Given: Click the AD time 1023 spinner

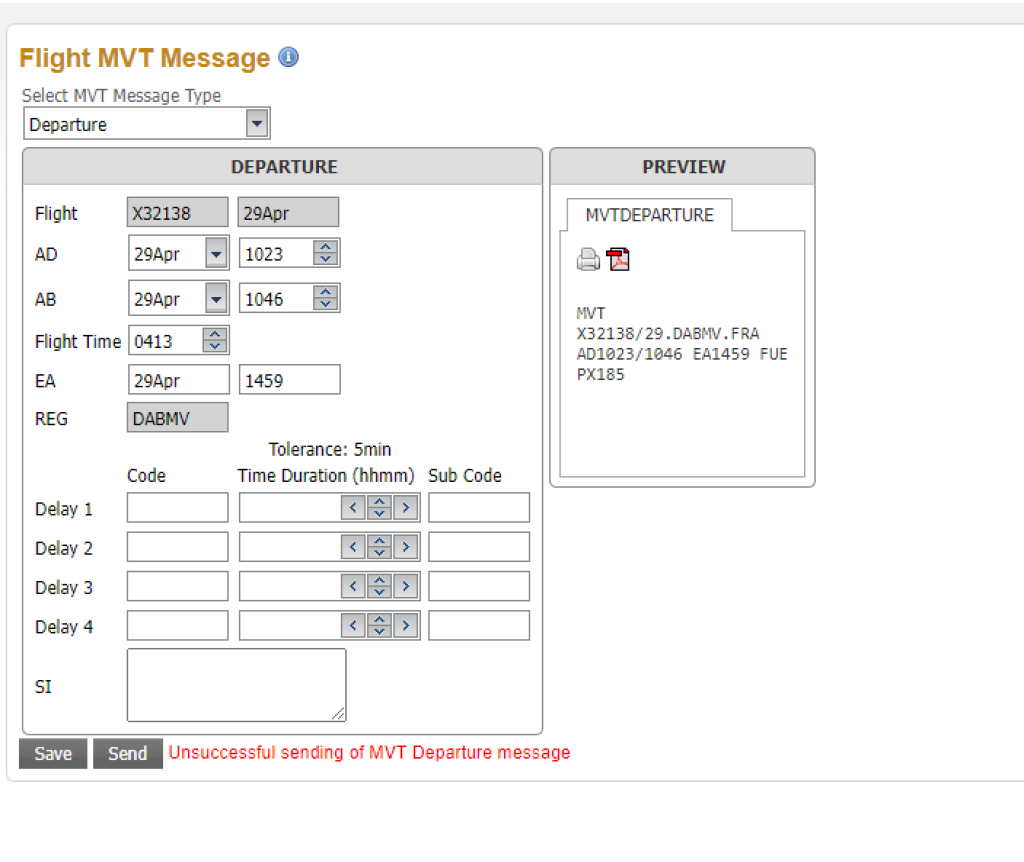Looking at the screenshot, I should [325, 254].
